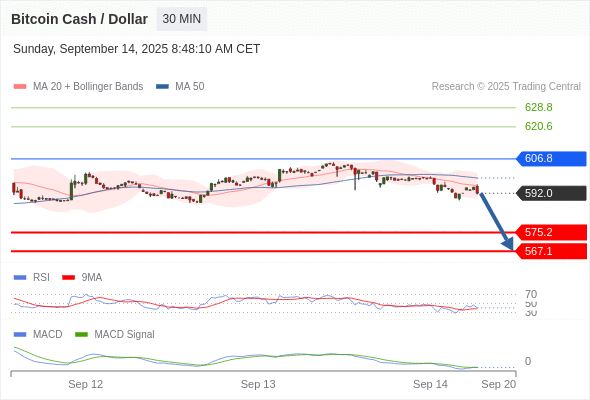
Task: Click the 567.1 red target tag
Action: pos(551,251)
